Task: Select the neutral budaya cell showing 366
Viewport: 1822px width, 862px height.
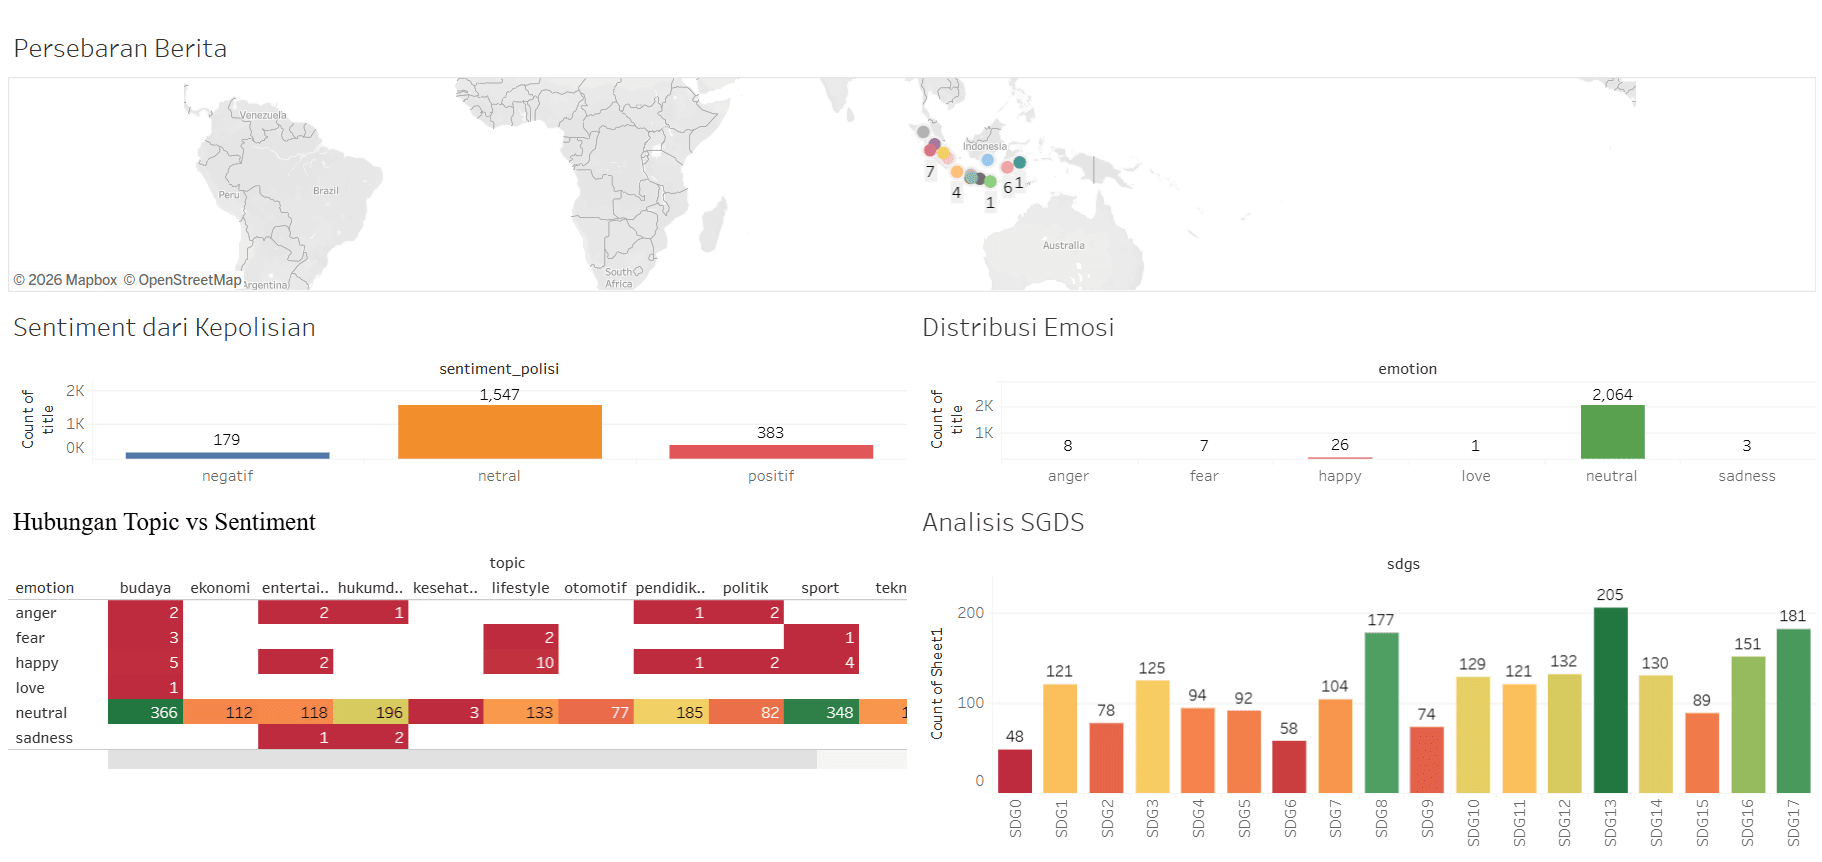Action: point(145,712)
